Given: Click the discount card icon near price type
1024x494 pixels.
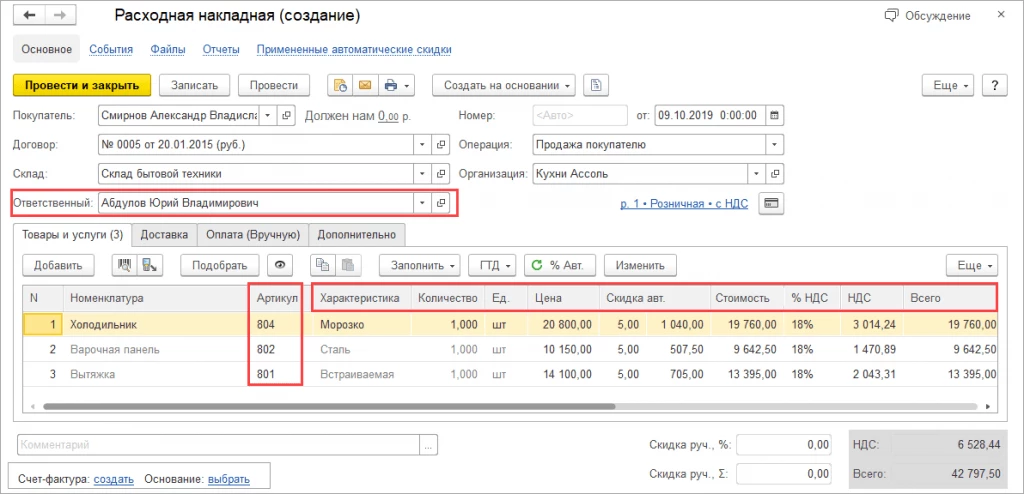Looking at the screenshot, I should [x=771, y=203].
